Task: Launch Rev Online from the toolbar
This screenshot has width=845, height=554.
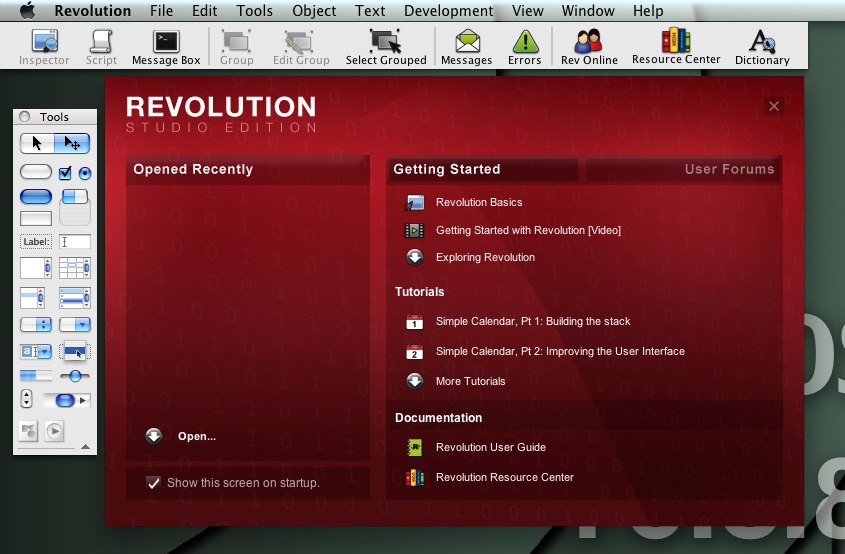Action: (x=588, y=46)
